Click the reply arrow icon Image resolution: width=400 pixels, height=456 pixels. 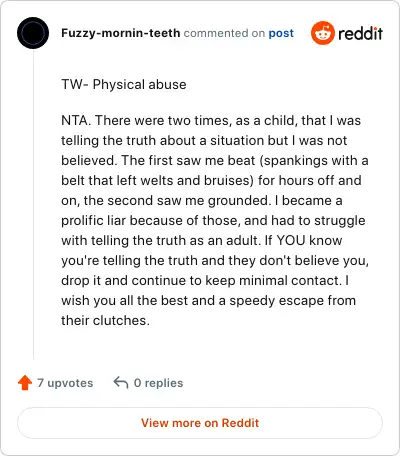coord(121,383)
